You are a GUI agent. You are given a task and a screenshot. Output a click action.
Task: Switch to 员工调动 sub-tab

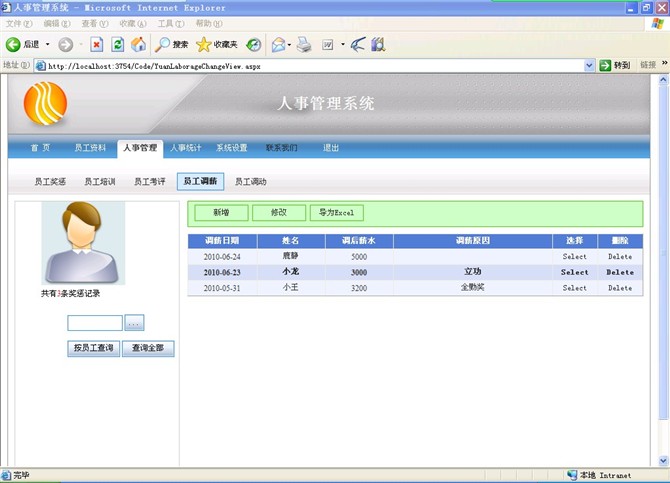coord(251,182)
